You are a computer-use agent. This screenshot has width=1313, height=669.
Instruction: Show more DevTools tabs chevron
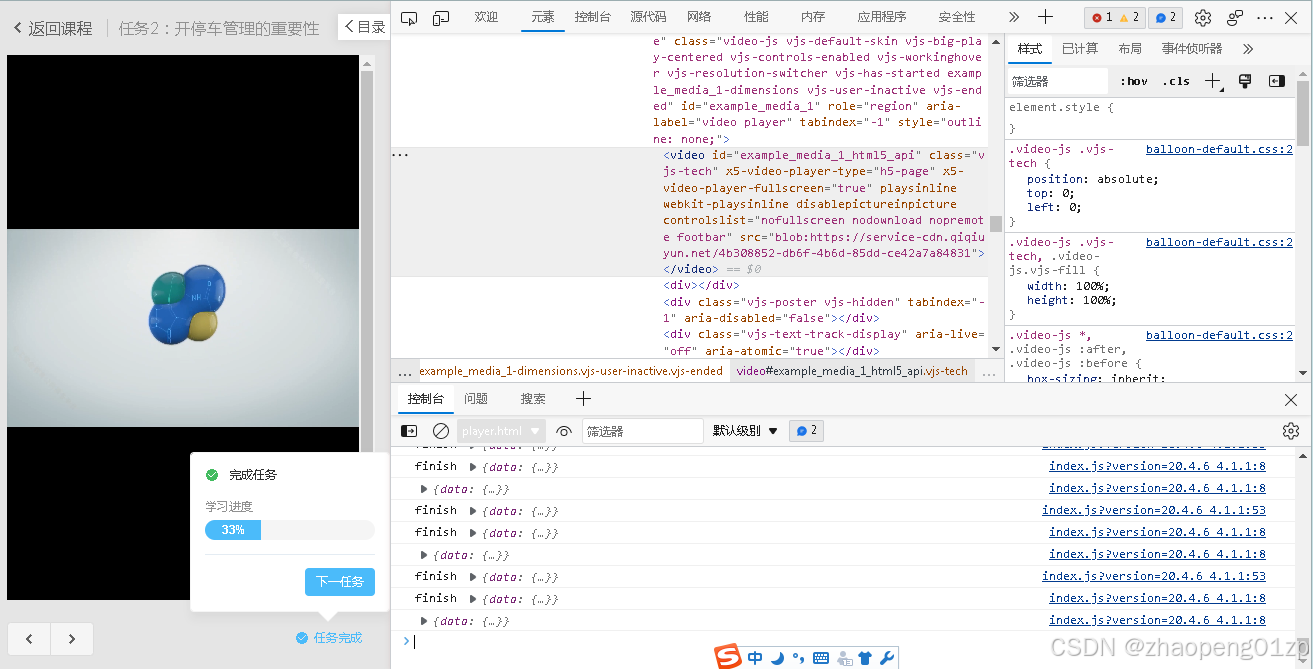(x=1014, y=17)
